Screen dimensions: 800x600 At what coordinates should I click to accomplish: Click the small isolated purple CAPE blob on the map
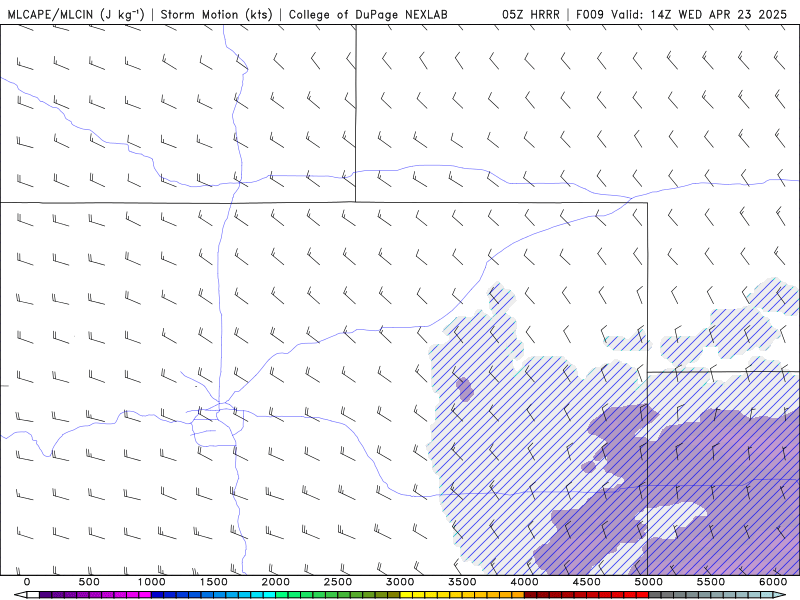click(464, 389)
